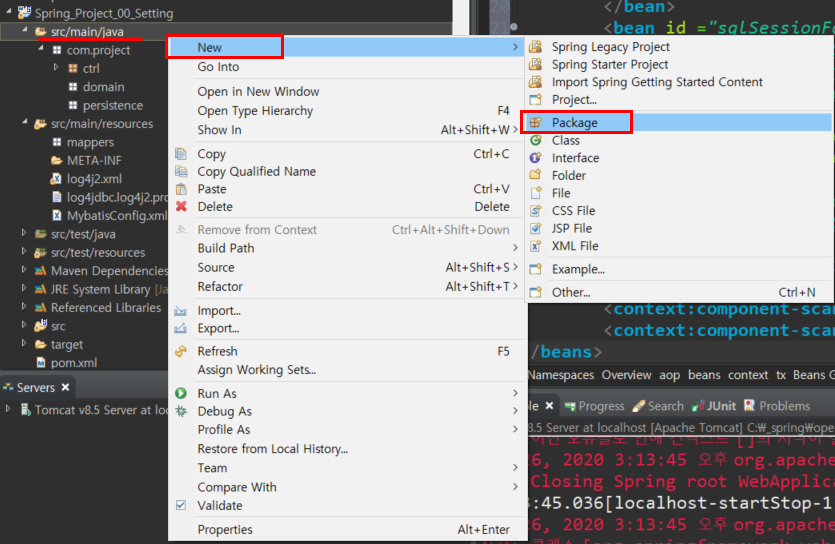Expand the src/test/java folder
The width and height of the screenshot is (835, 544).
point(24,233)
